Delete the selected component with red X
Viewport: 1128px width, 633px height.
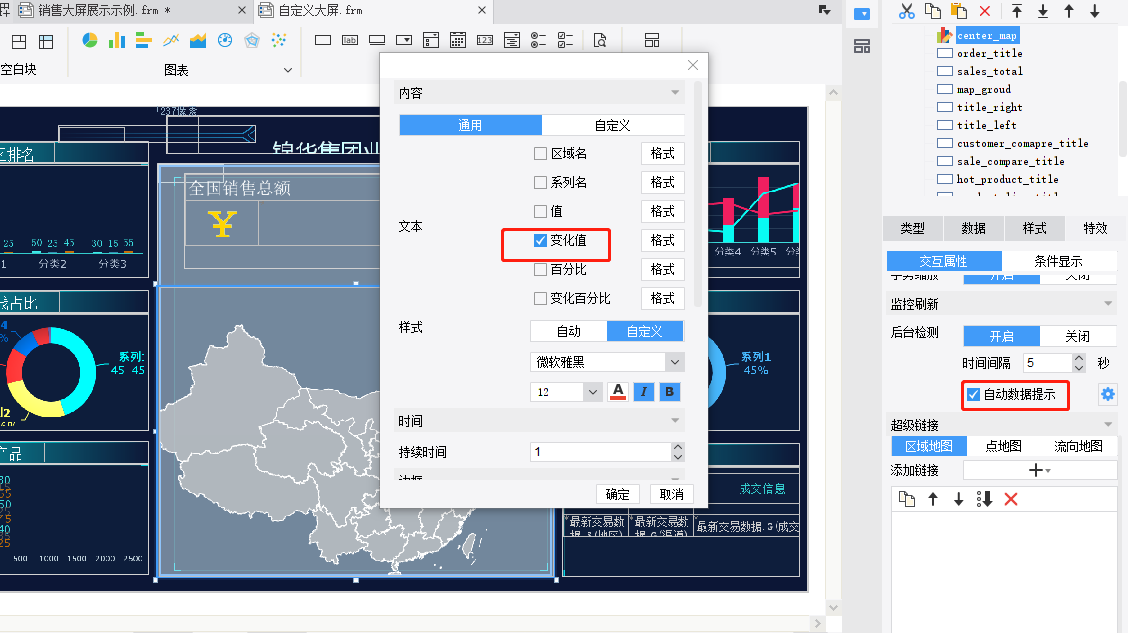985,11
